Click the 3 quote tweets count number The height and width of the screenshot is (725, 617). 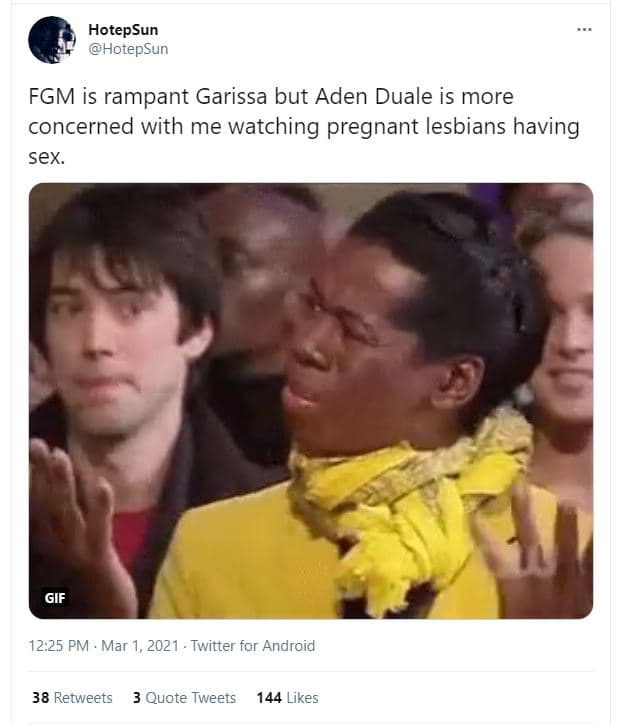(136, 697)
